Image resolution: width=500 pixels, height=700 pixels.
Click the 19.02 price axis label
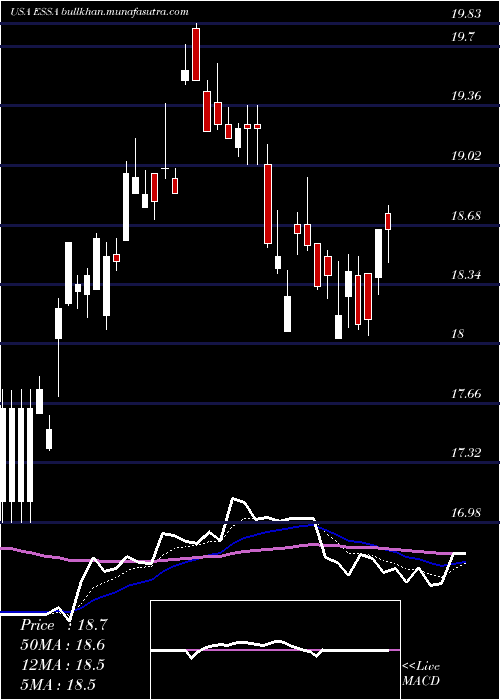466,156
